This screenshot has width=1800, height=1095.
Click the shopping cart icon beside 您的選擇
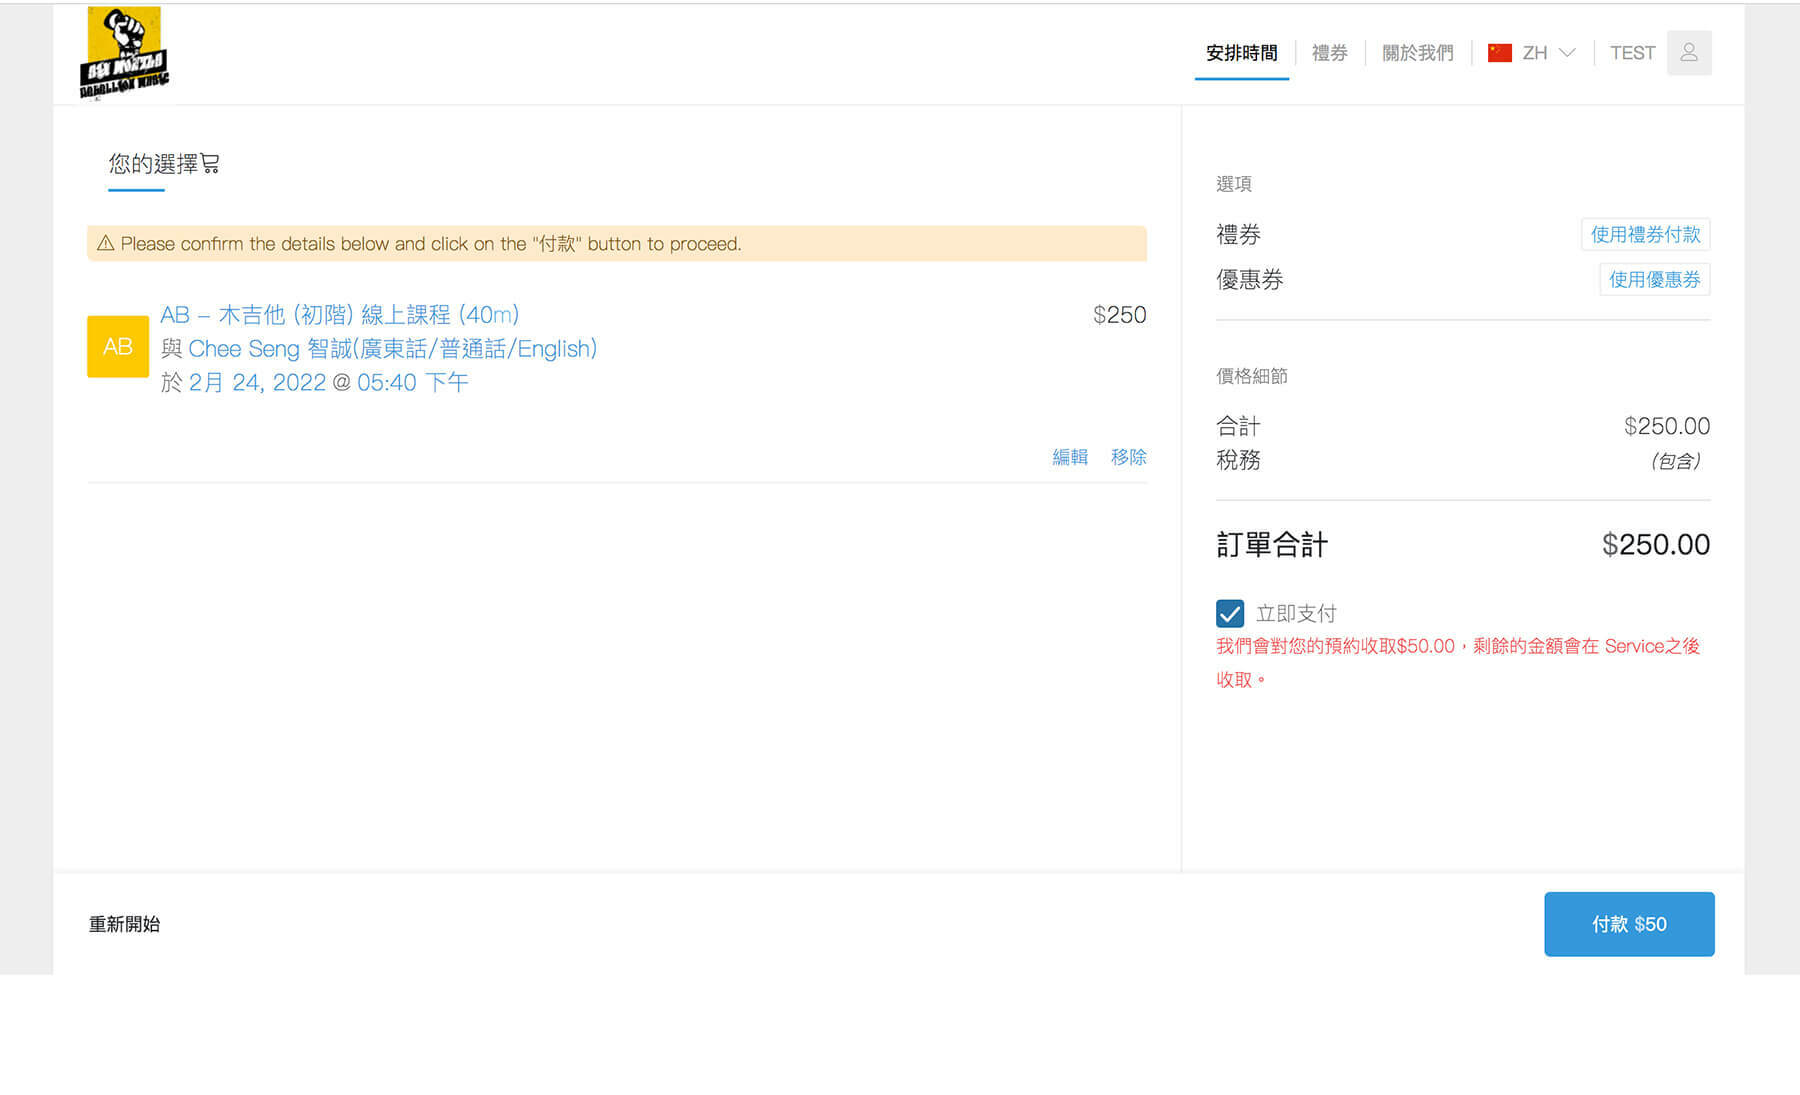(x=210, y=164)
